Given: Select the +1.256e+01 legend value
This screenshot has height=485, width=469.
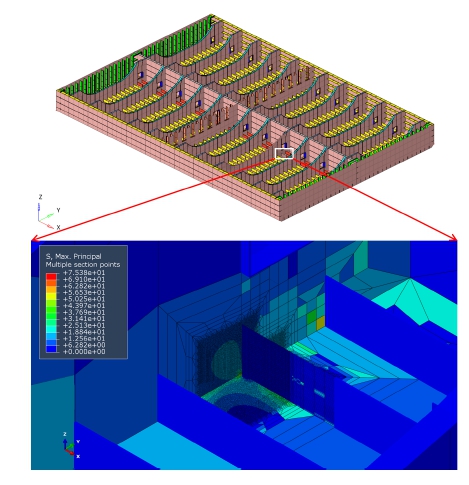Looking at the screenshot, I should [x=84, y=339].
